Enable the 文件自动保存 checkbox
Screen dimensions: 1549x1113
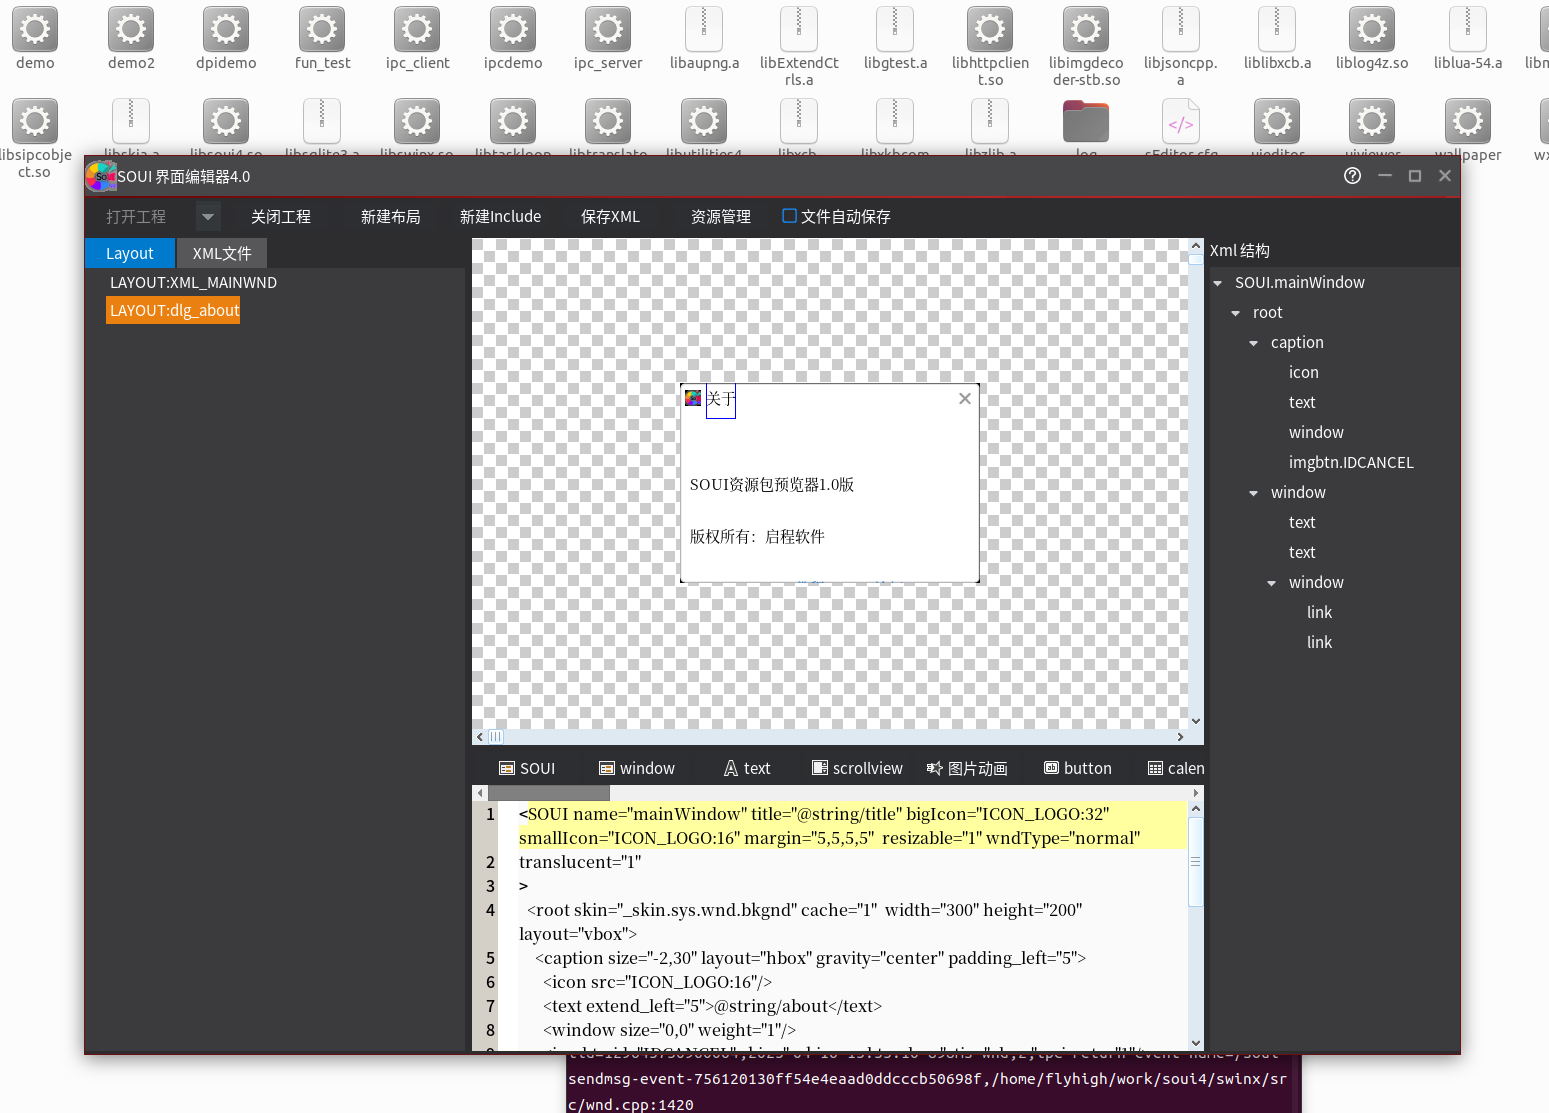coord(789,216)
